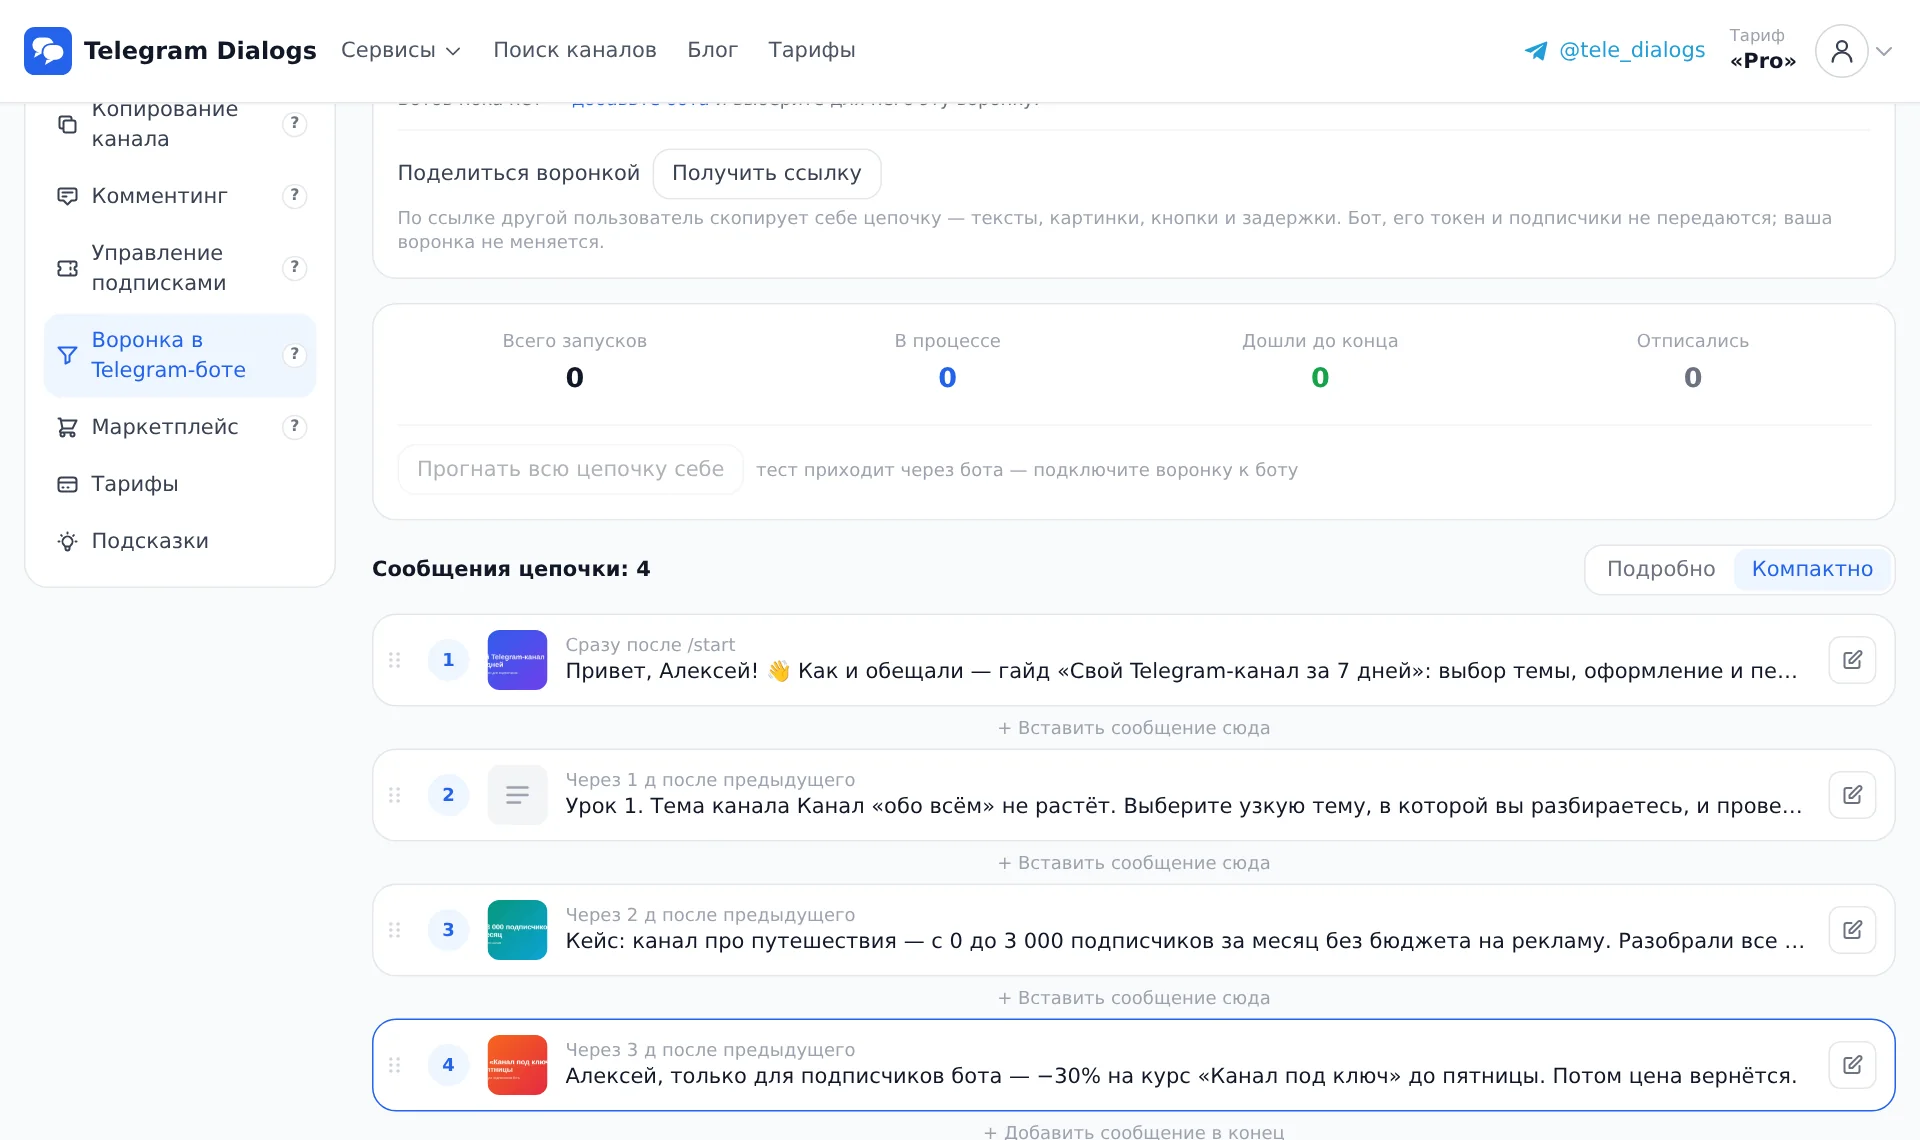Open help for Маркетплейс

pos(294,427)
